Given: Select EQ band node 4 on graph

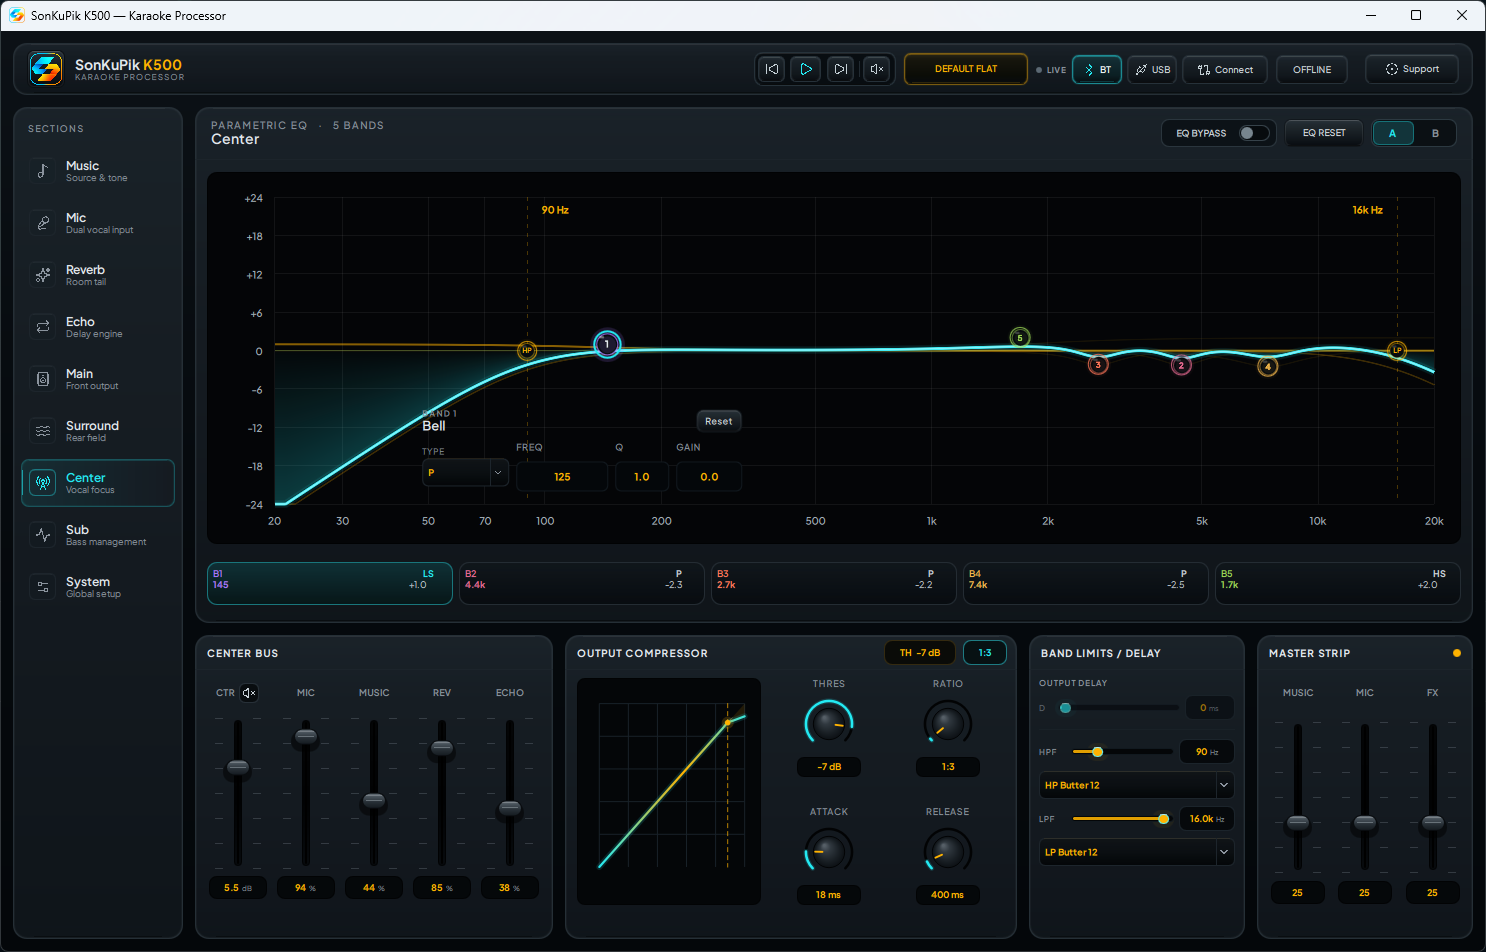Looking at the screenshot, I should click(1268, 367).
